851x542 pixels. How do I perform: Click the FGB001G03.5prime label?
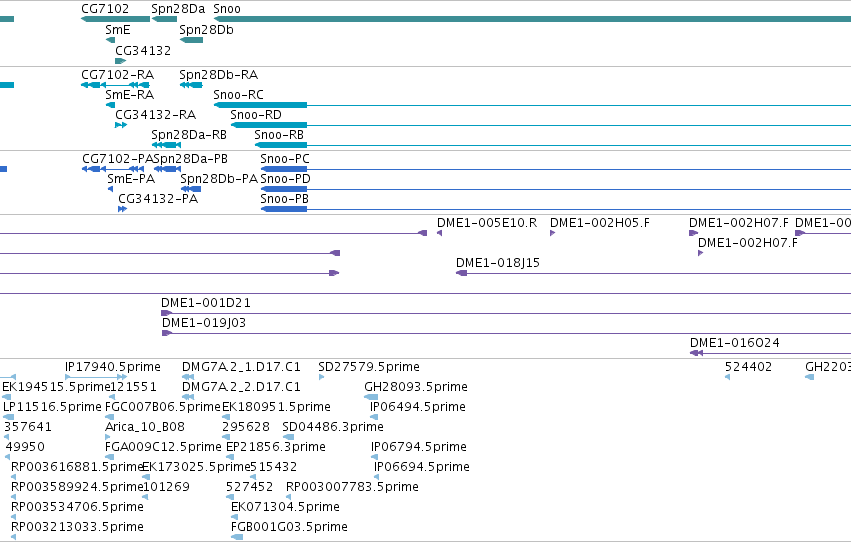click(x=289, y=528)
